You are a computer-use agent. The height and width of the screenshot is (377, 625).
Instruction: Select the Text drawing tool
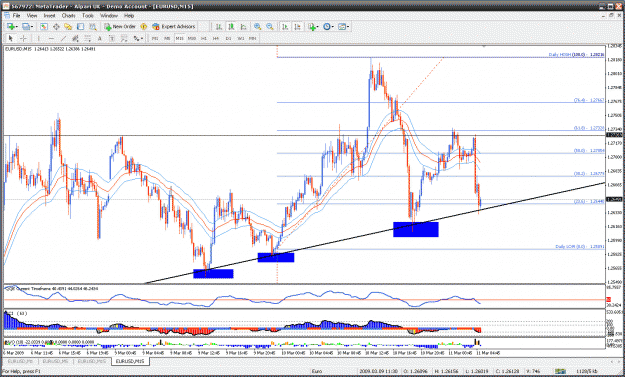(100, 38)
